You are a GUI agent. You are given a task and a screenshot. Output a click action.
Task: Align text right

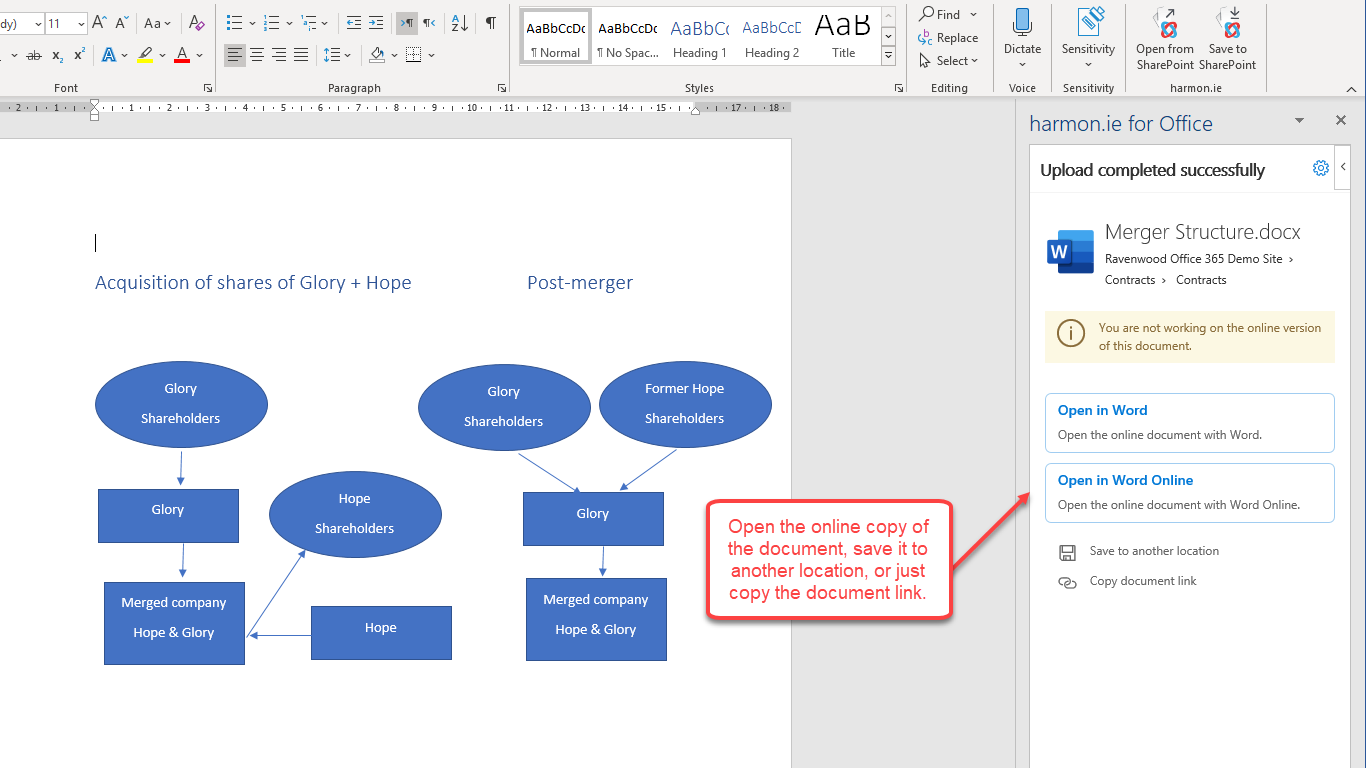click(x=279, y=55)
